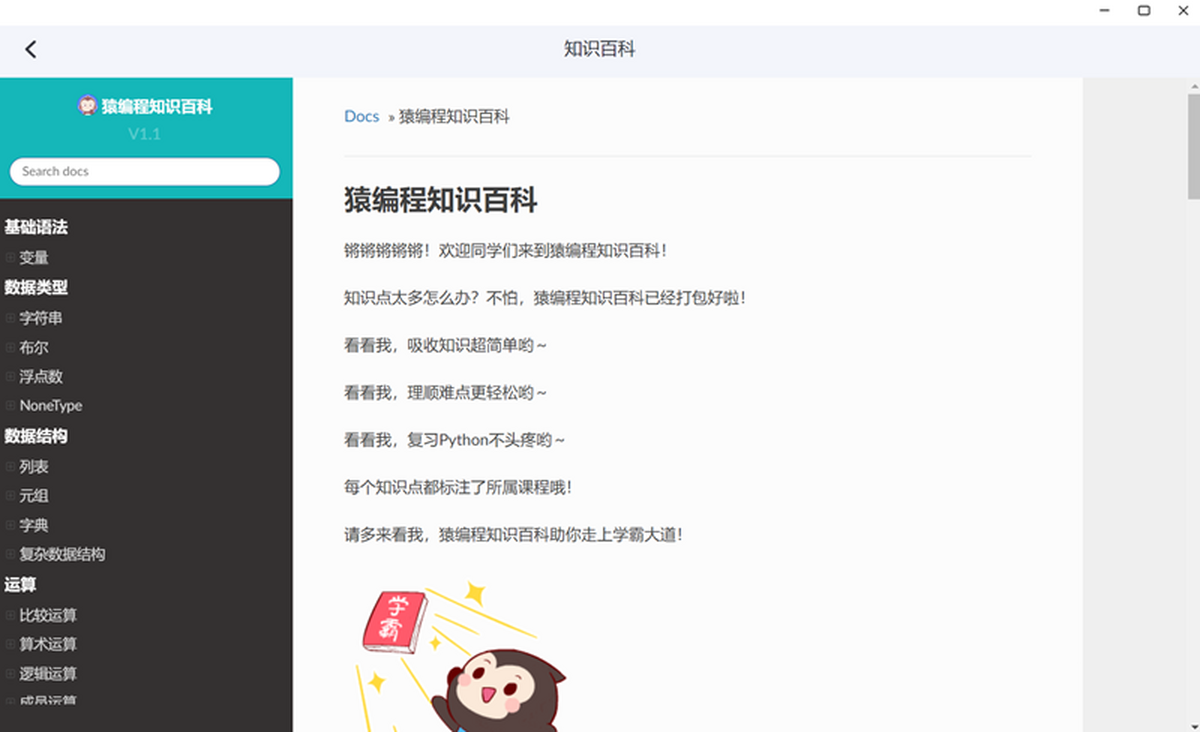Open 复杂数据结构 in the navigation
This screenshot has height=732, width=1200.
click(62, 554)
